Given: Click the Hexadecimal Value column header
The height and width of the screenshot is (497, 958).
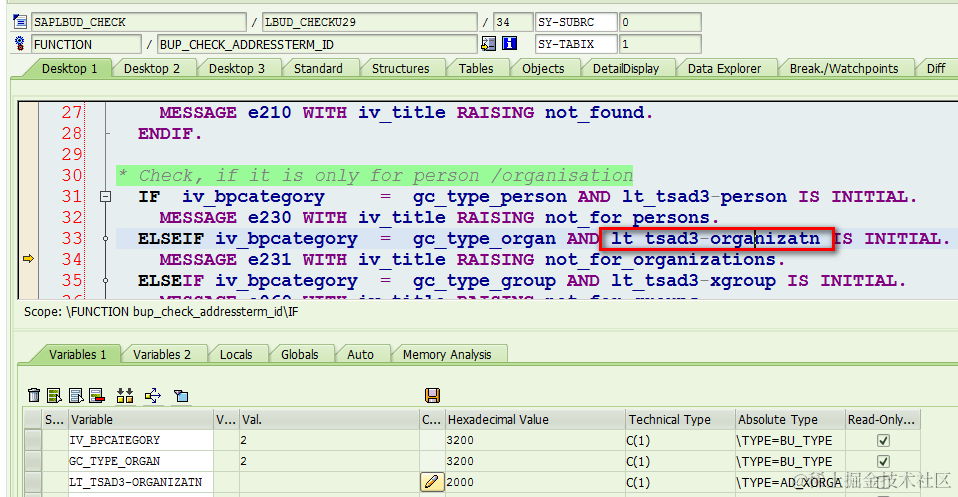Looking at the screenshot, I should (535, 419).
